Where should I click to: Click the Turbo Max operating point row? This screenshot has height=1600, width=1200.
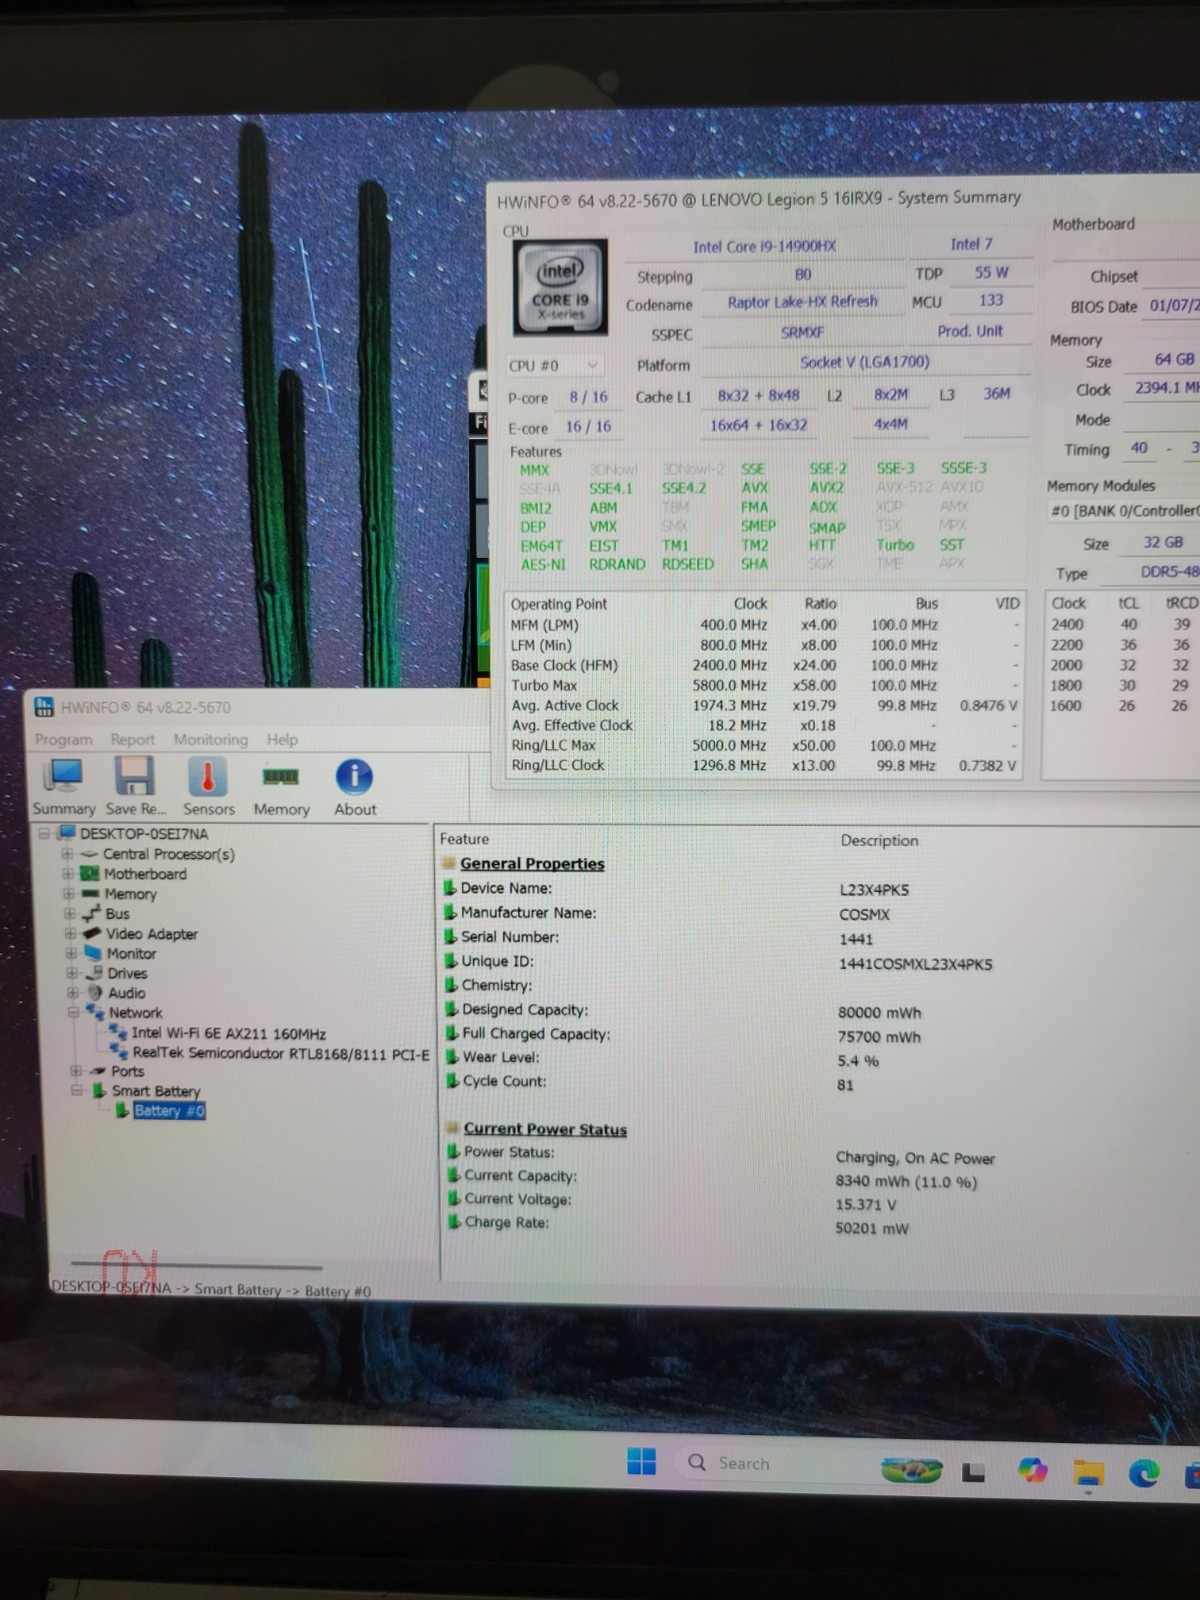[765, 685]
